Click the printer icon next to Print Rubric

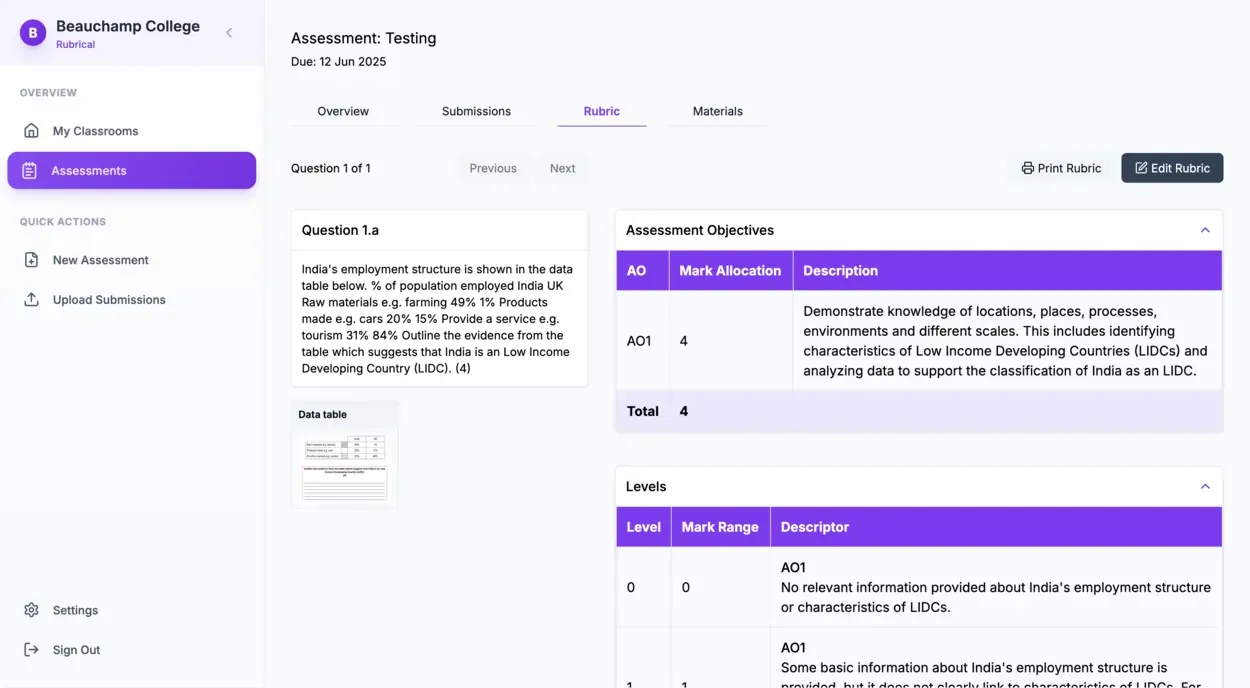tap(1027, 167)
